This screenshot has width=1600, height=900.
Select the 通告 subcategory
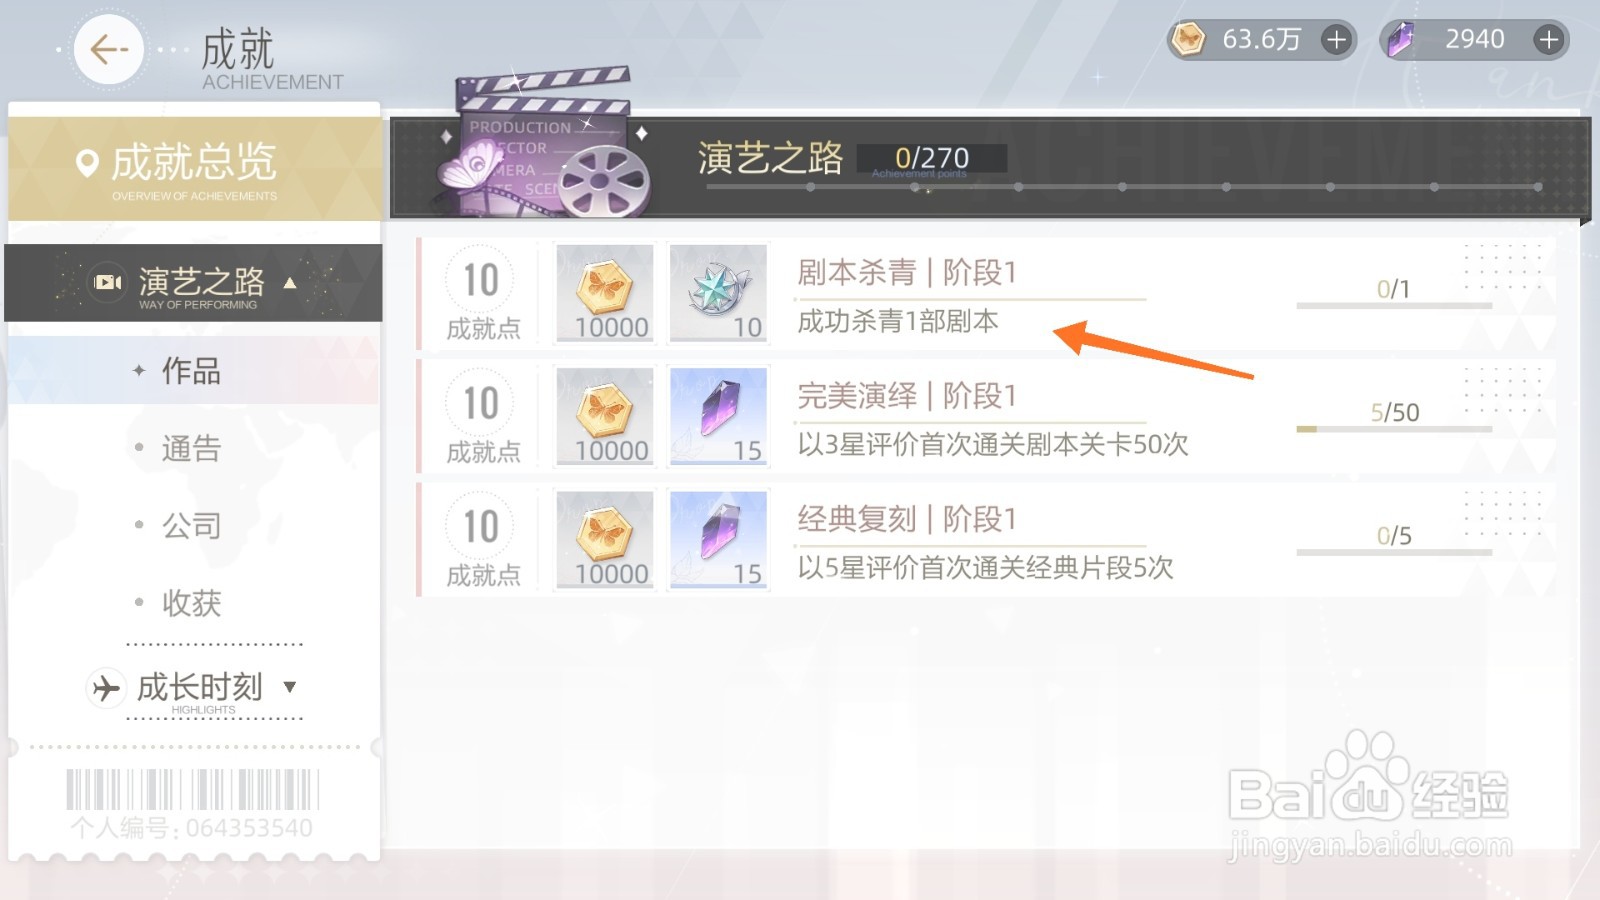point(193,448)
